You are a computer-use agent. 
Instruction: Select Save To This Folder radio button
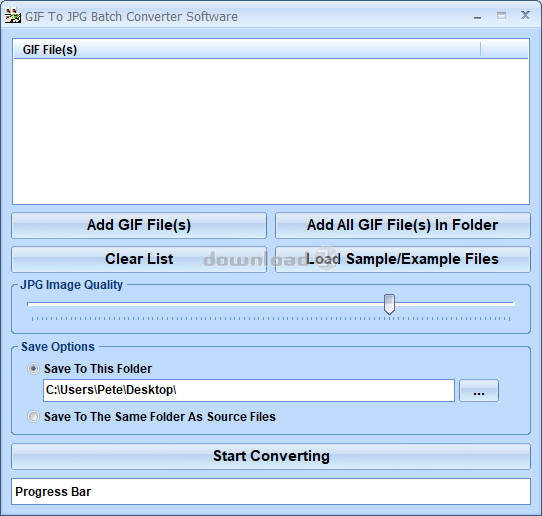click(x=33, y=369)
